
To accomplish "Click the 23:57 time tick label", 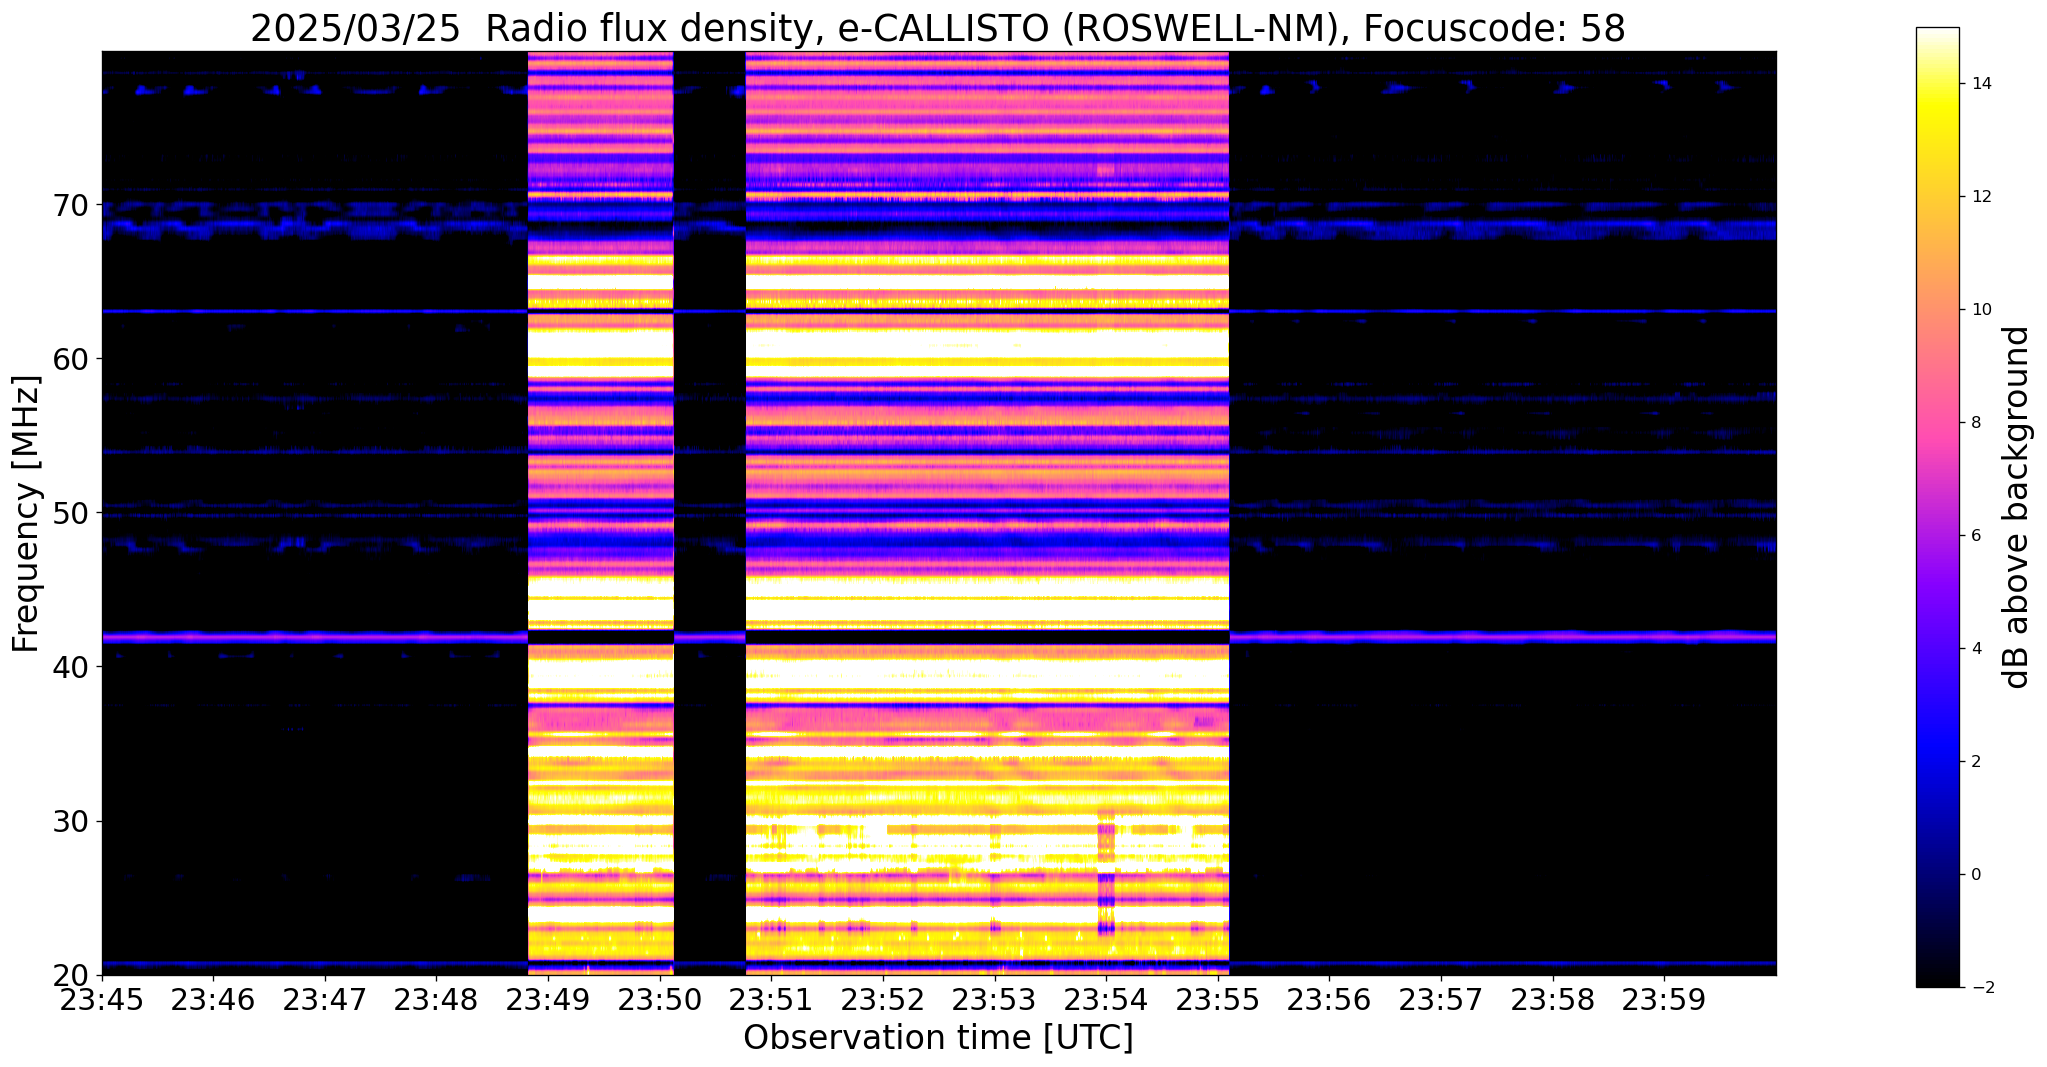I will (x=1440, y=999).
